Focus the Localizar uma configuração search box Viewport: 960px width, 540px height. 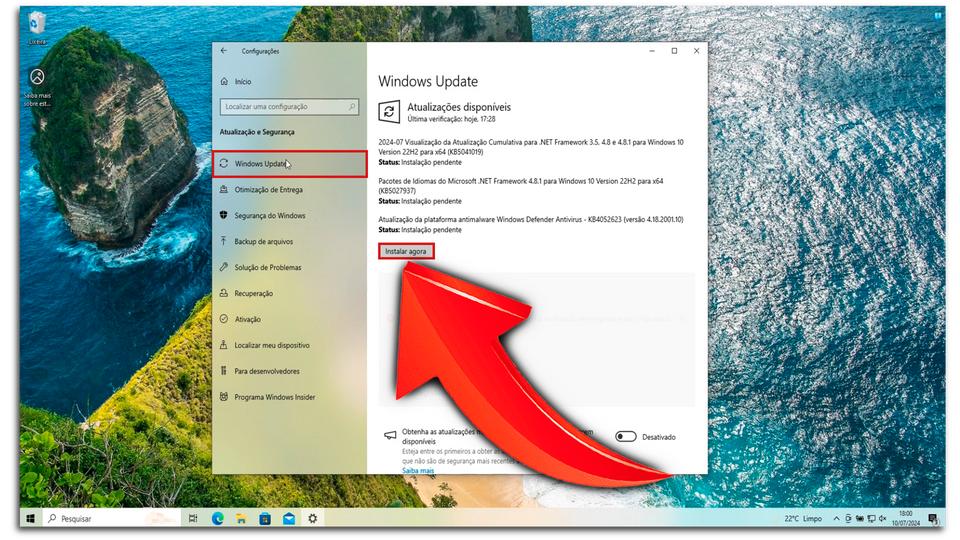coord(289,107)
